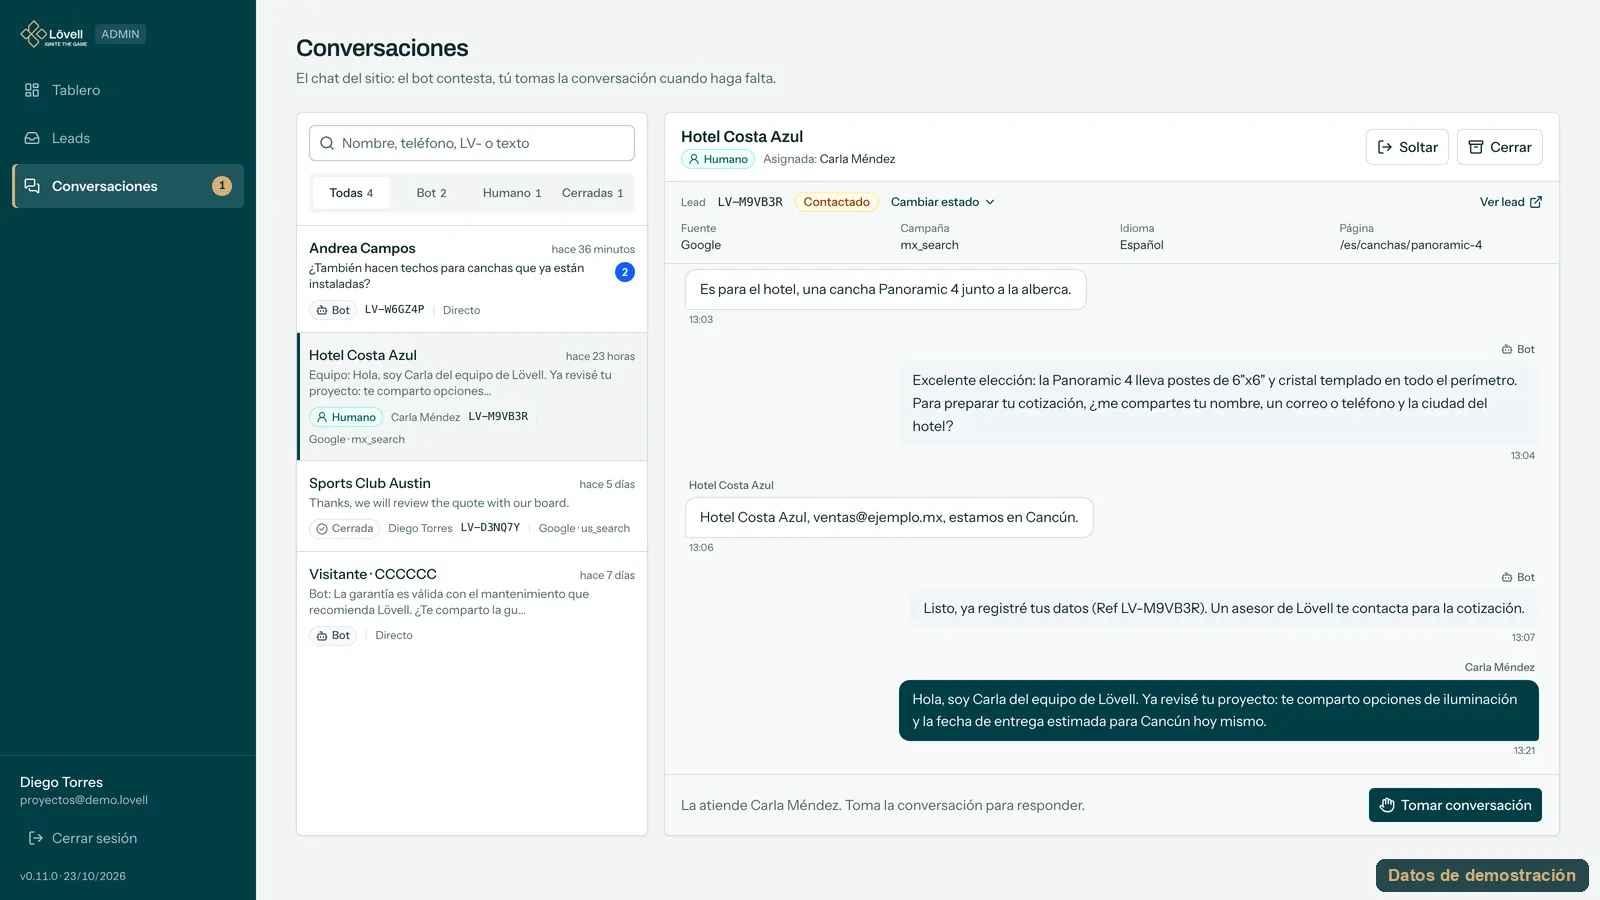Viewport: 1600px width, 900px height.
Task: Click LV-D3NQ7Y code on Sports Club Austin
Action: (490, 528)
